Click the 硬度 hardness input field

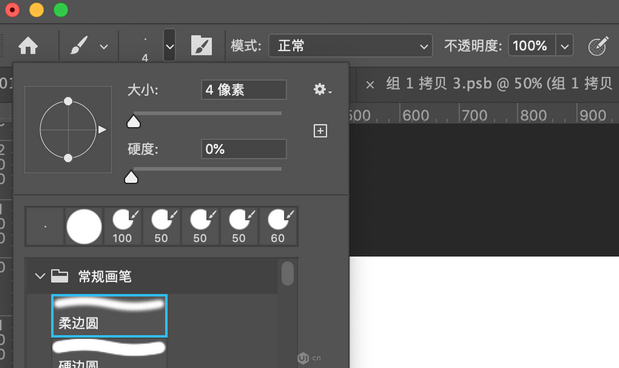(244, 149)
